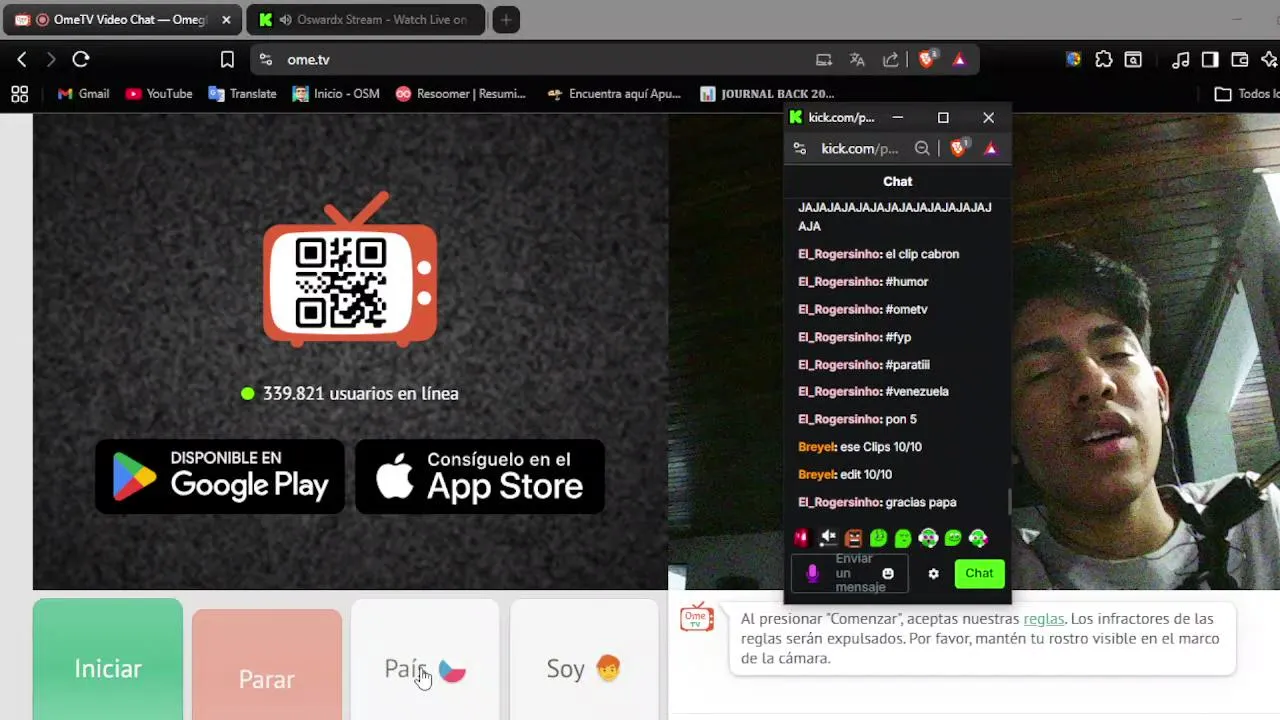
Task: Open Brave Rewards triangle in main window
Action: 959,60
